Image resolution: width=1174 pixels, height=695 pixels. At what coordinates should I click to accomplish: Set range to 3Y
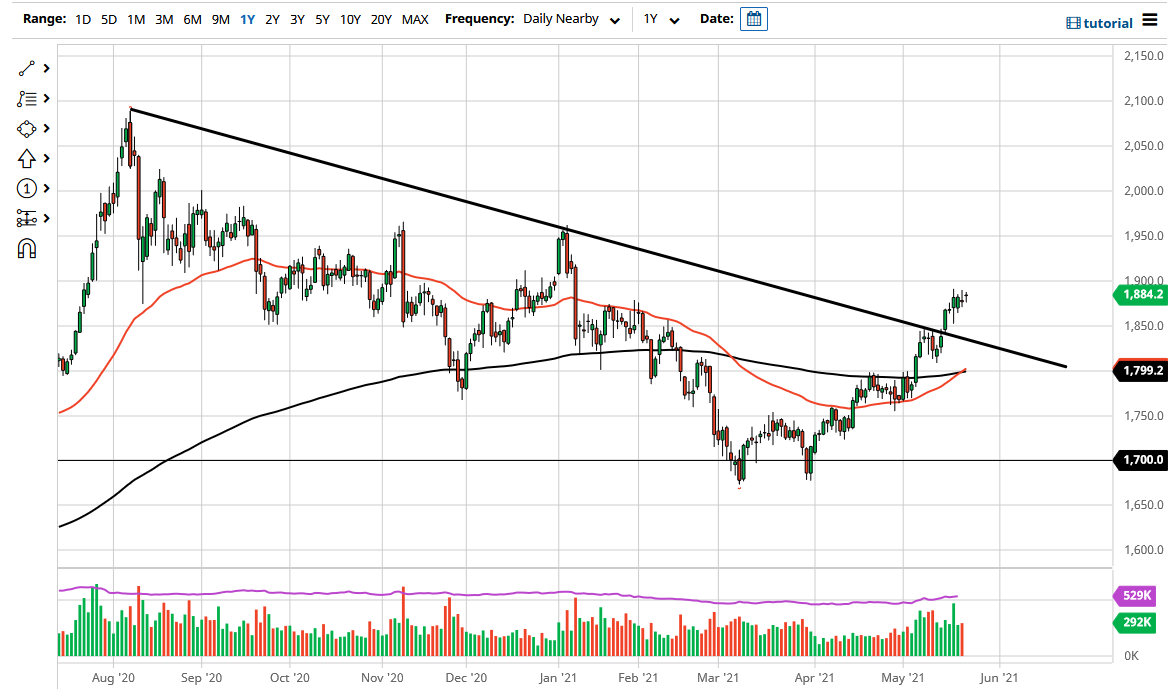tap(297, 19)
